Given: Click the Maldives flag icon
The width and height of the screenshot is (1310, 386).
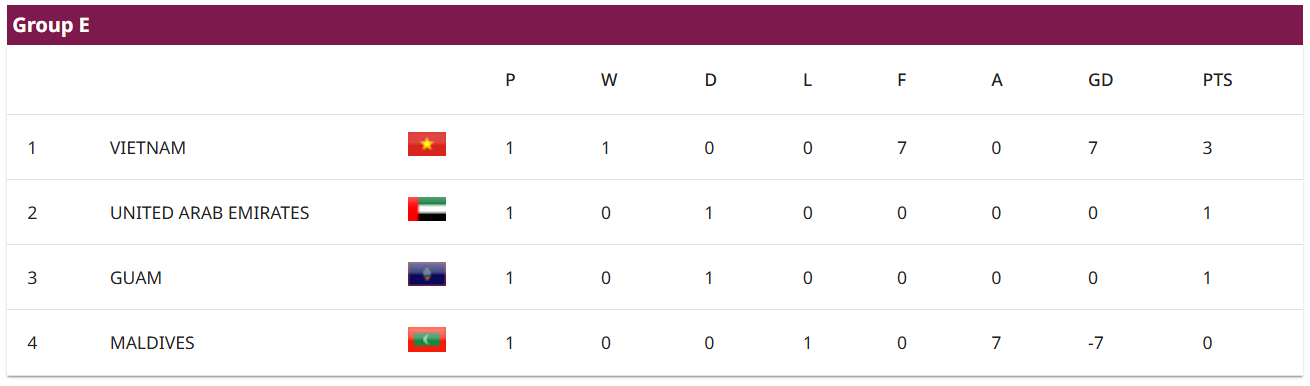Looking at the screenshot, I should (x=427, y=339).
